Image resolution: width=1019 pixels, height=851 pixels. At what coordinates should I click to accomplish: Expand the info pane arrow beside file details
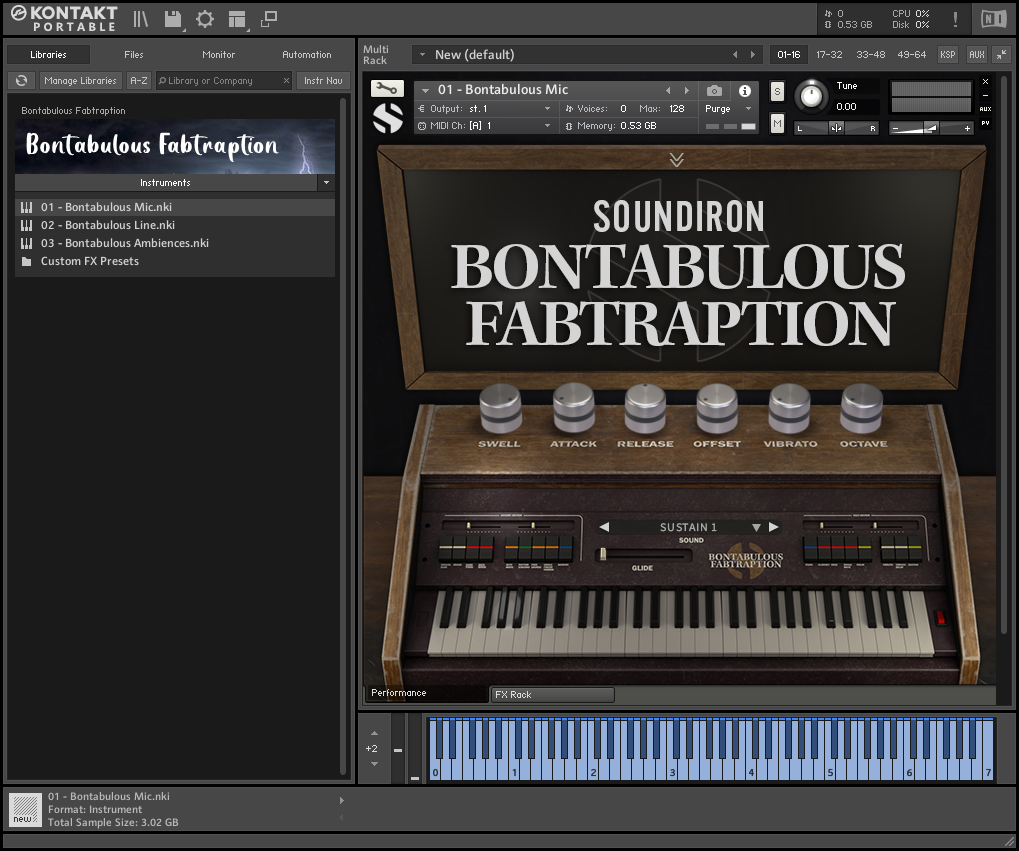click(342, 800)
